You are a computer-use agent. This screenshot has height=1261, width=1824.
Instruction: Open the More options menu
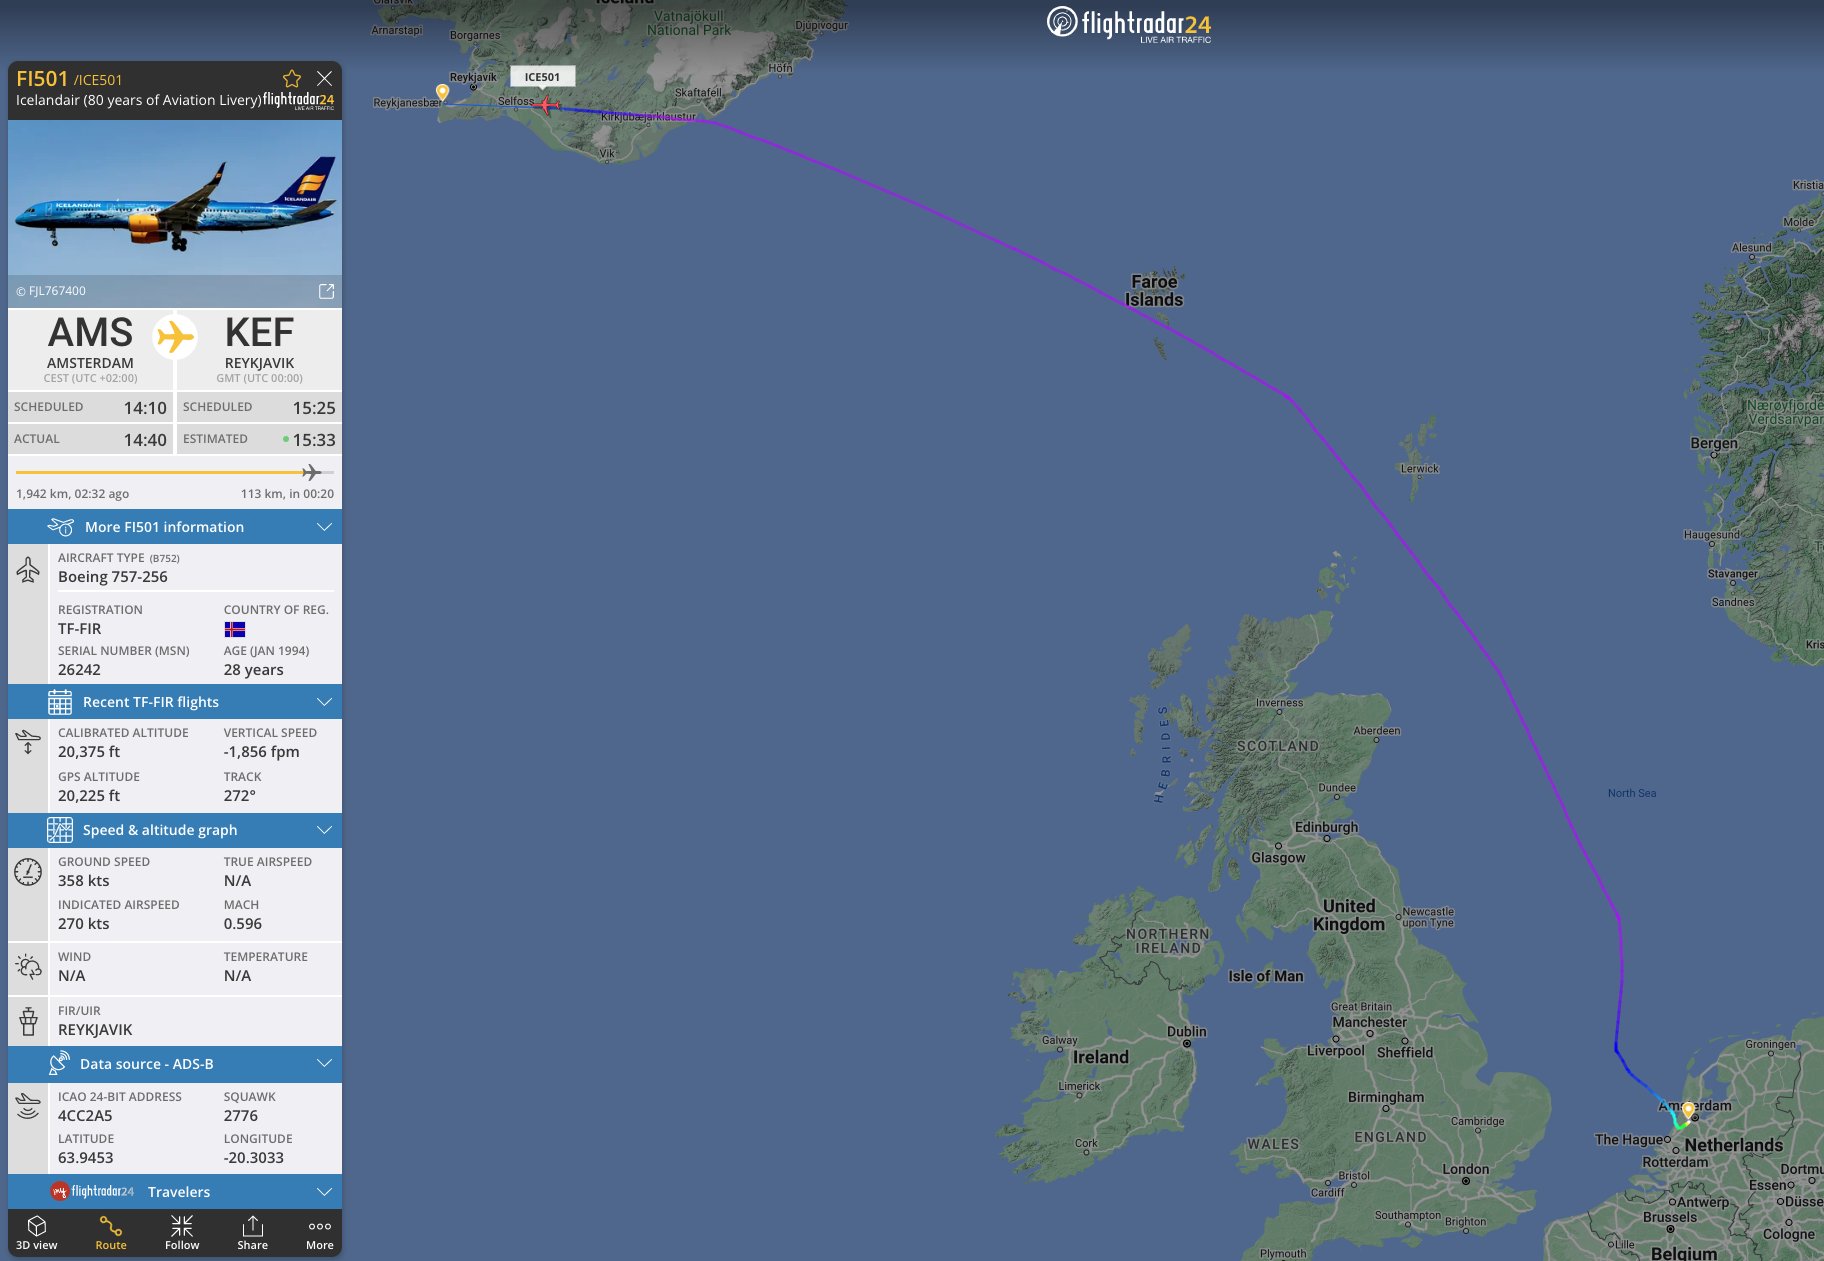coord(320,1233)
